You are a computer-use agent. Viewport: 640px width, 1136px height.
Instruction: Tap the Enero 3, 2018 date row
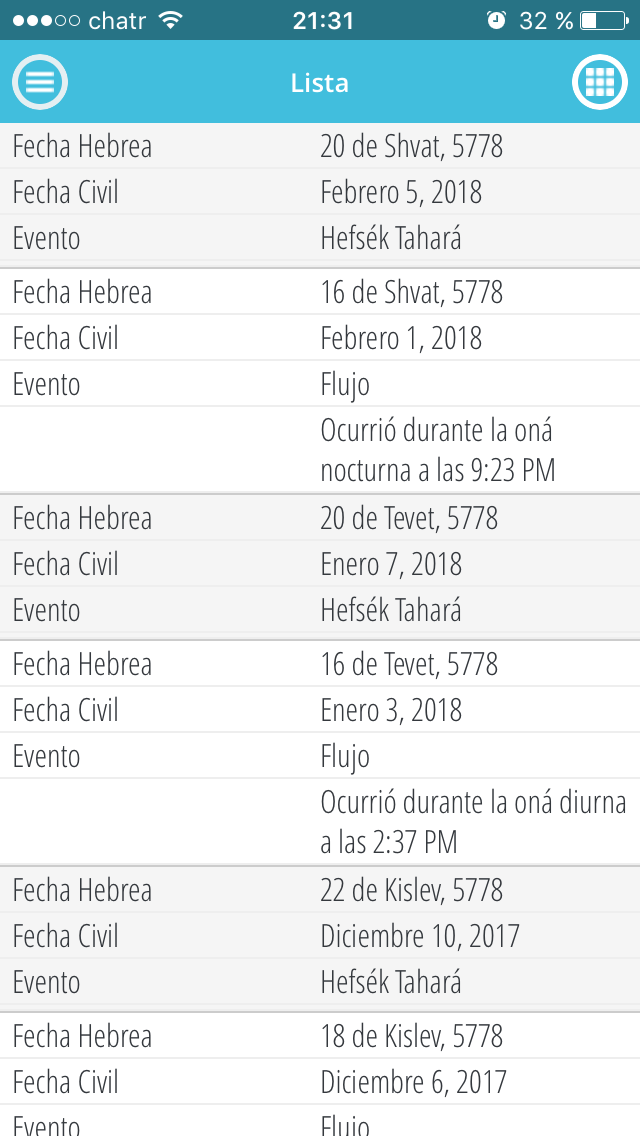click(x=391, y=711)
